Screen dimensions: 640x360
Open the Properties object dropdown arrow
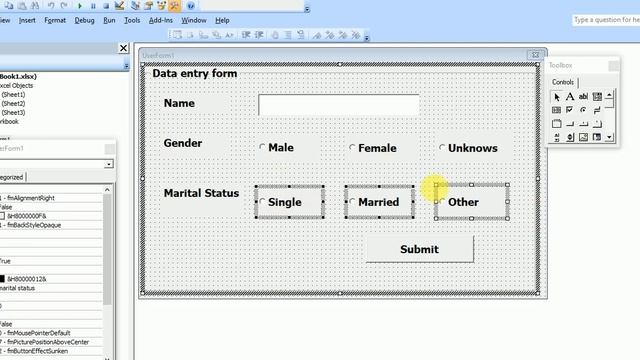point(109,164)
